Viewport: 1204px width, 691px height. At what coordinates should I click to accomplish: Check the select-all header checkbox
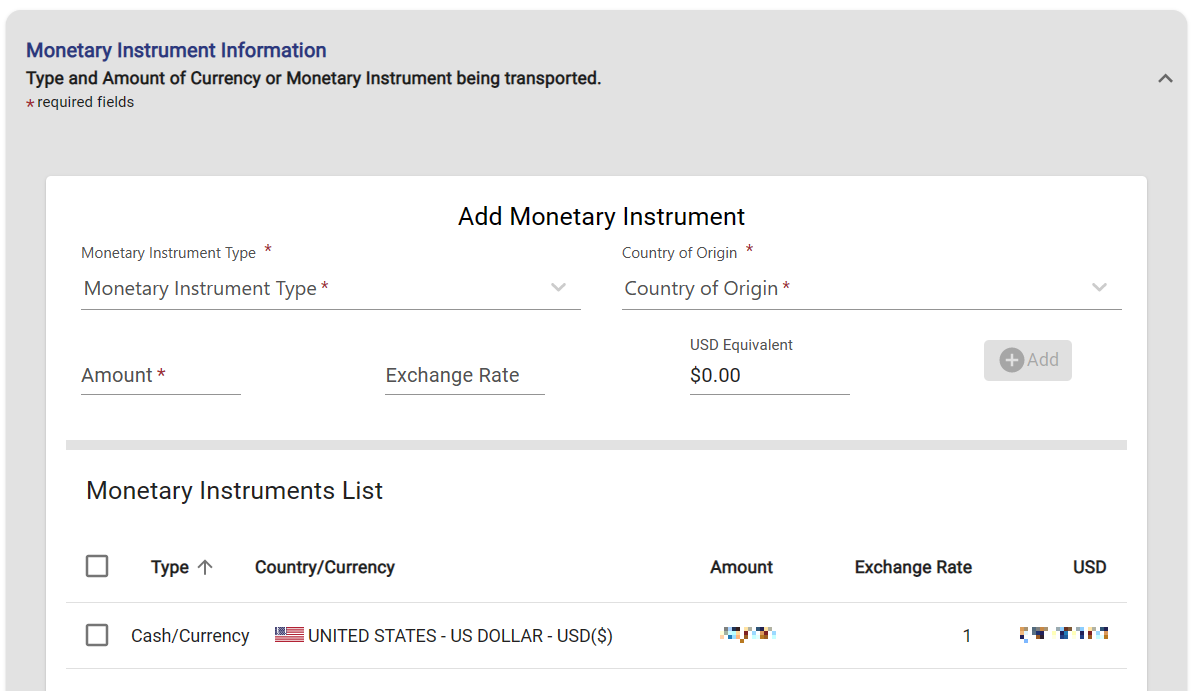tap(97, 567)
